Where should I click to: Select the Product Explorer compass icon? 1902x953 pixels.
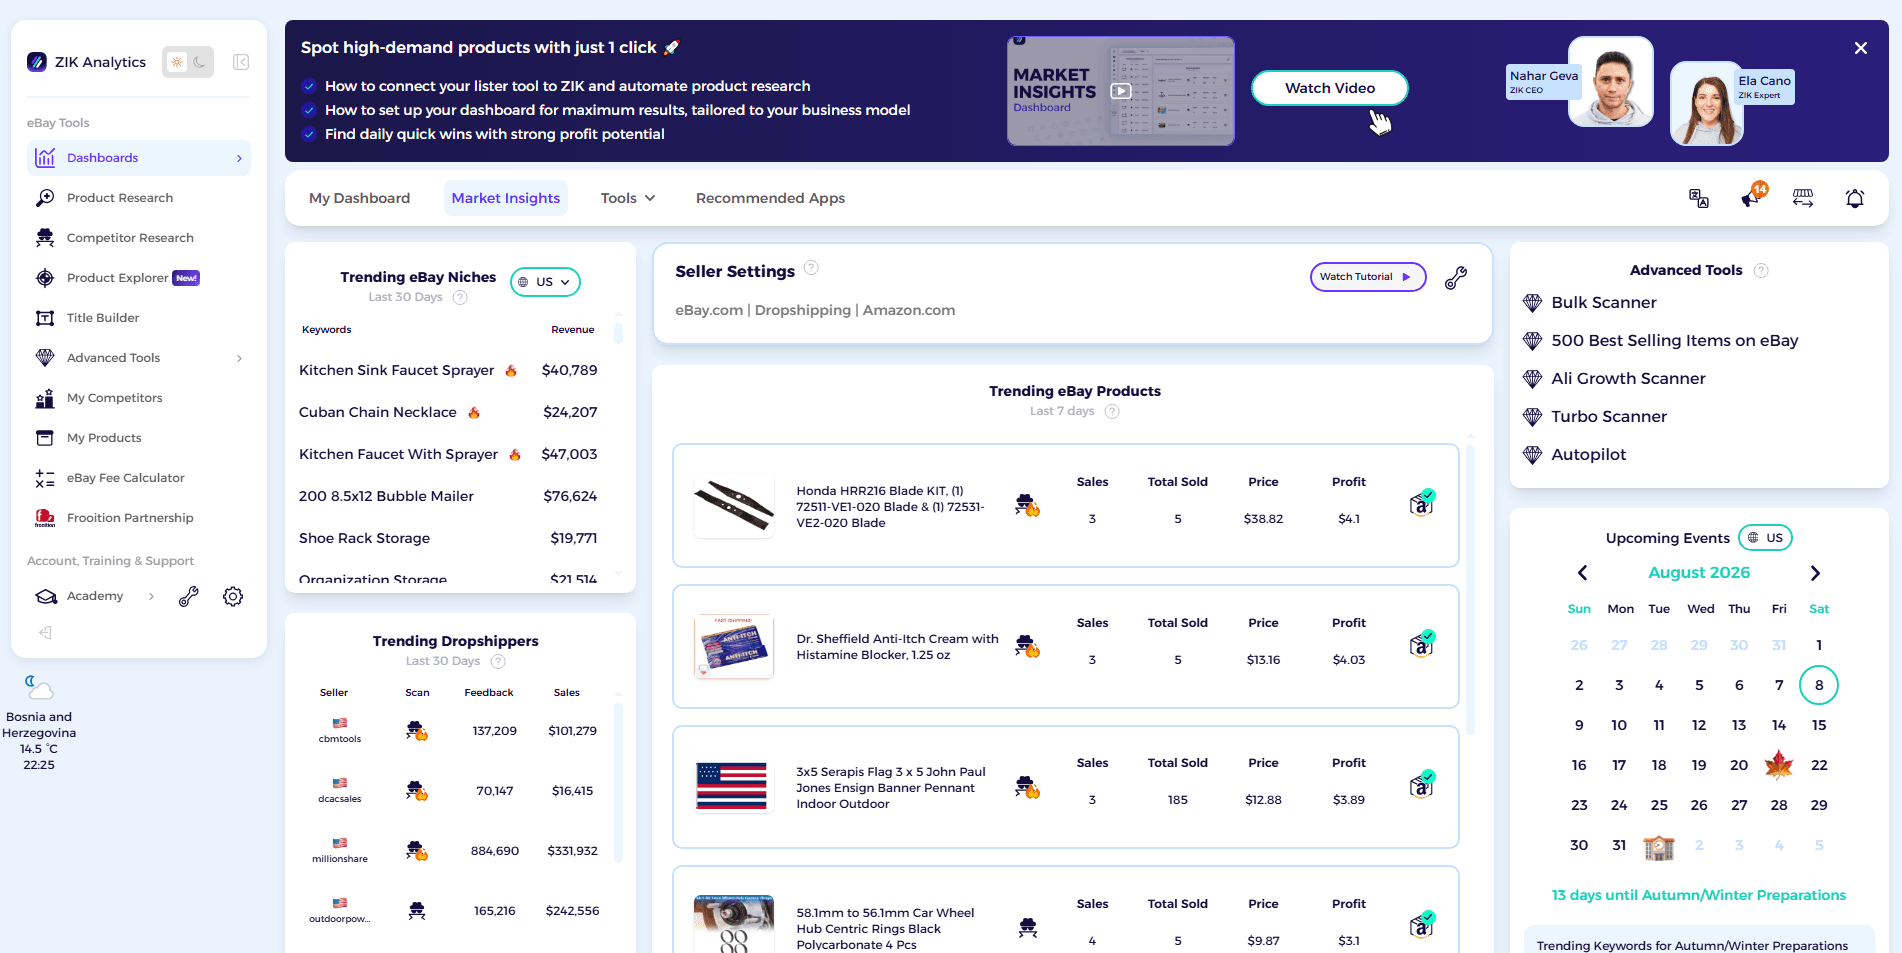click(x=45, y=278)
